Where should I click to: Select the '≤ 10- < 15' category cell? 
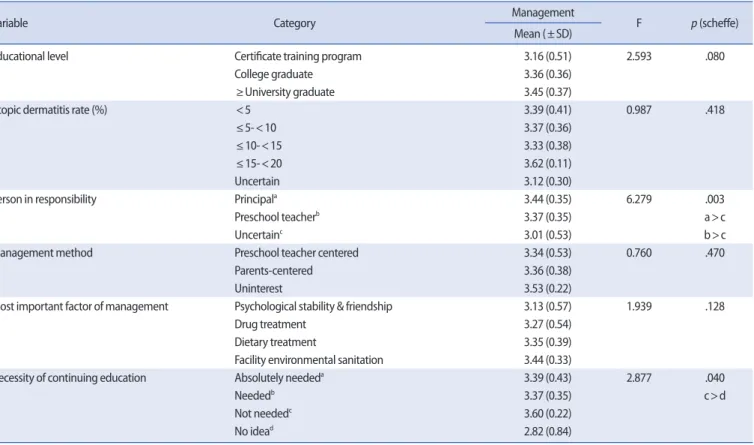tap(259, 146)
